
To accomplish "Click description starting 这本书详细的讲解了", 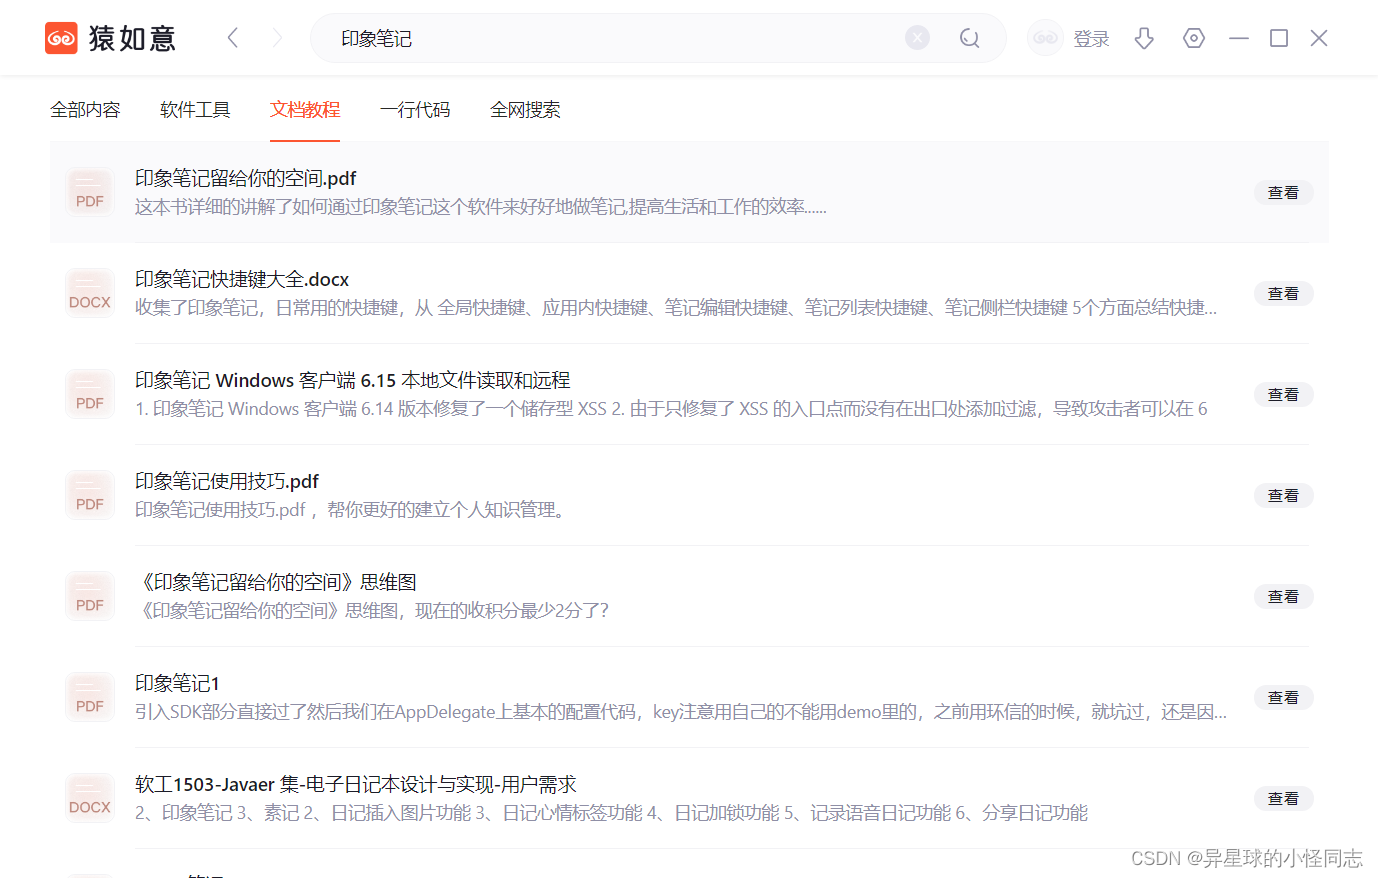I will pyautogui.click(x=481, y=207).
